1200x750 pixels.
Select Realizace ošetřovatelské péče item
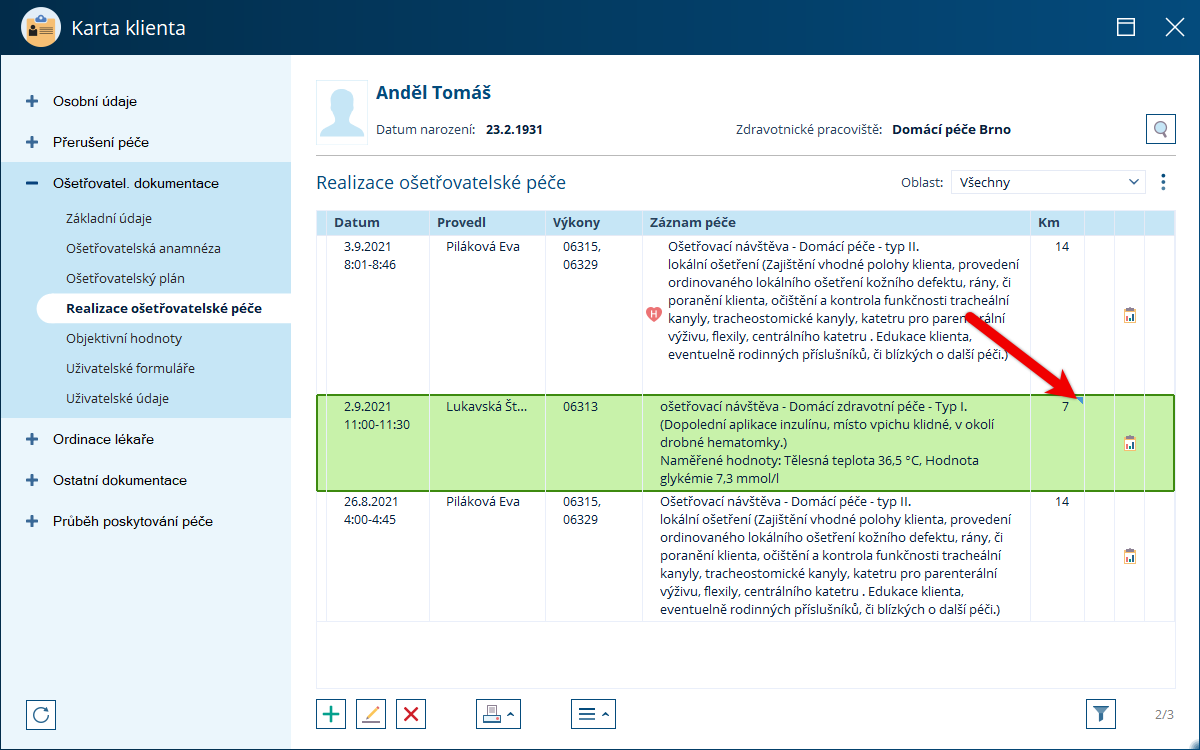click(x=164, y=308)
